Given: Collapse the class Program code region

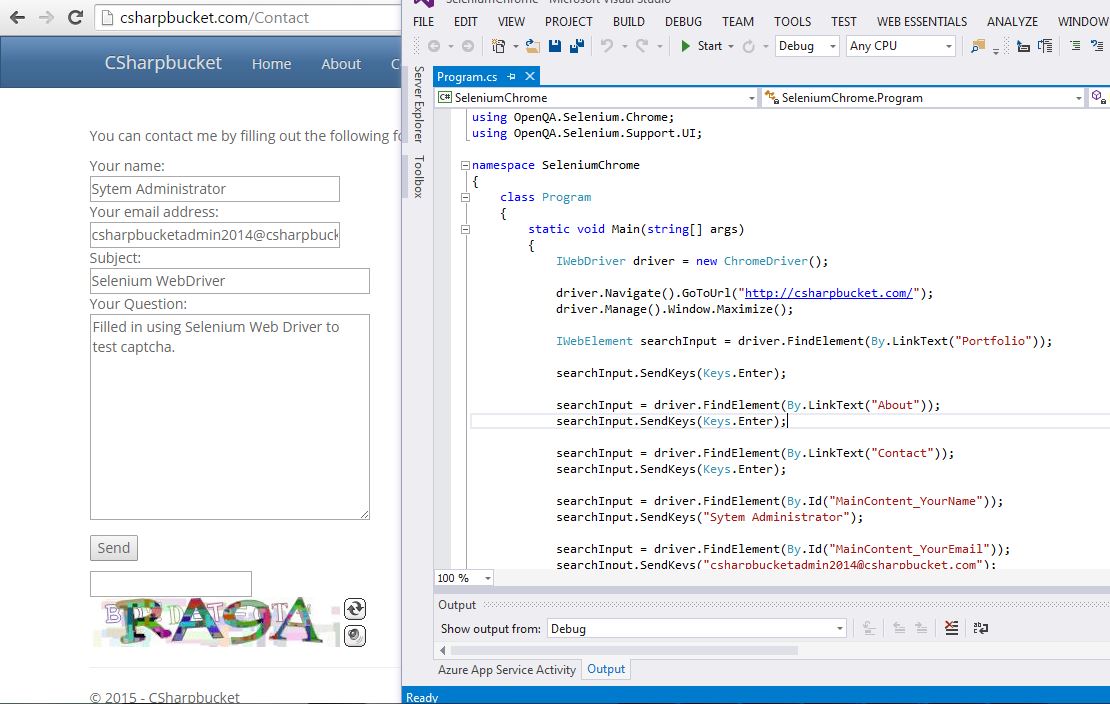Looking at the screenshot, I should pos(465,197).
